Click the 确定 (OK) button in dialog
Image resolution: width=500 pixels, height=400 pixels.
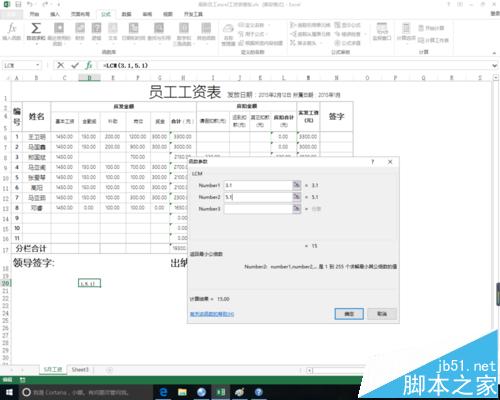(349, 314)
